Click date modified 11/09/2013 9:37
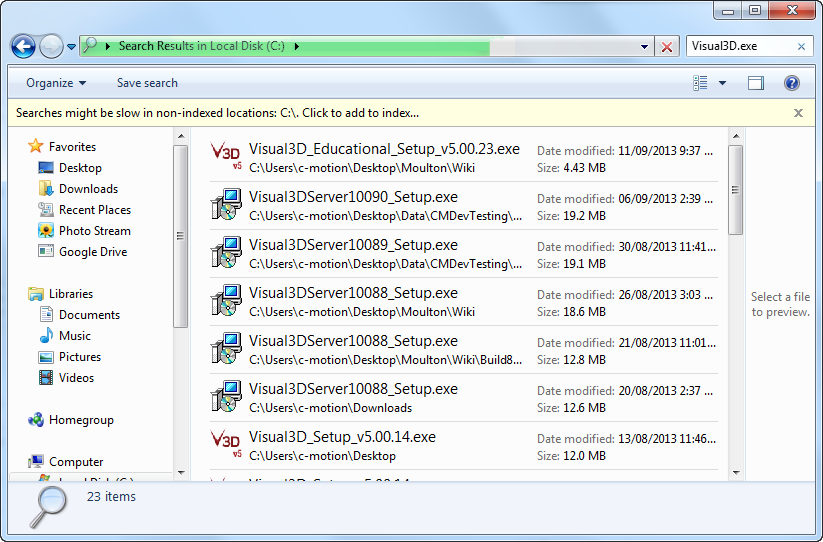 pos(666,151)
